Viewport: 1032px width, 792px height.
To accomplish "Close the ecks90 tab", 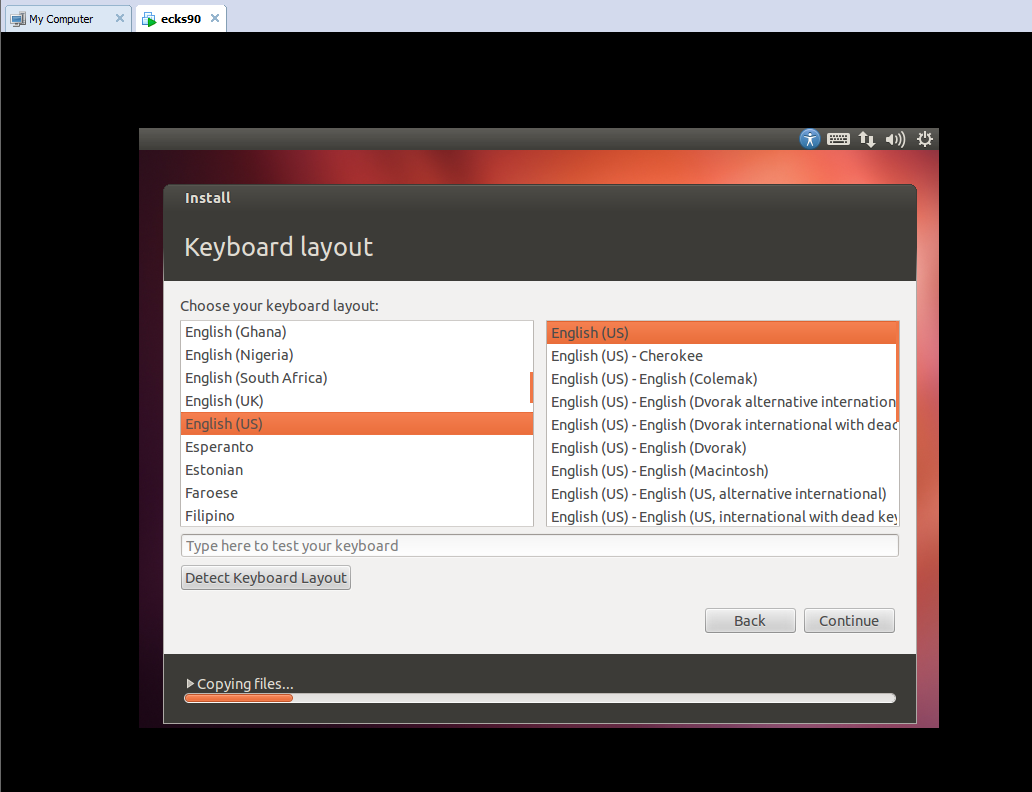I will tap(215, 18).
